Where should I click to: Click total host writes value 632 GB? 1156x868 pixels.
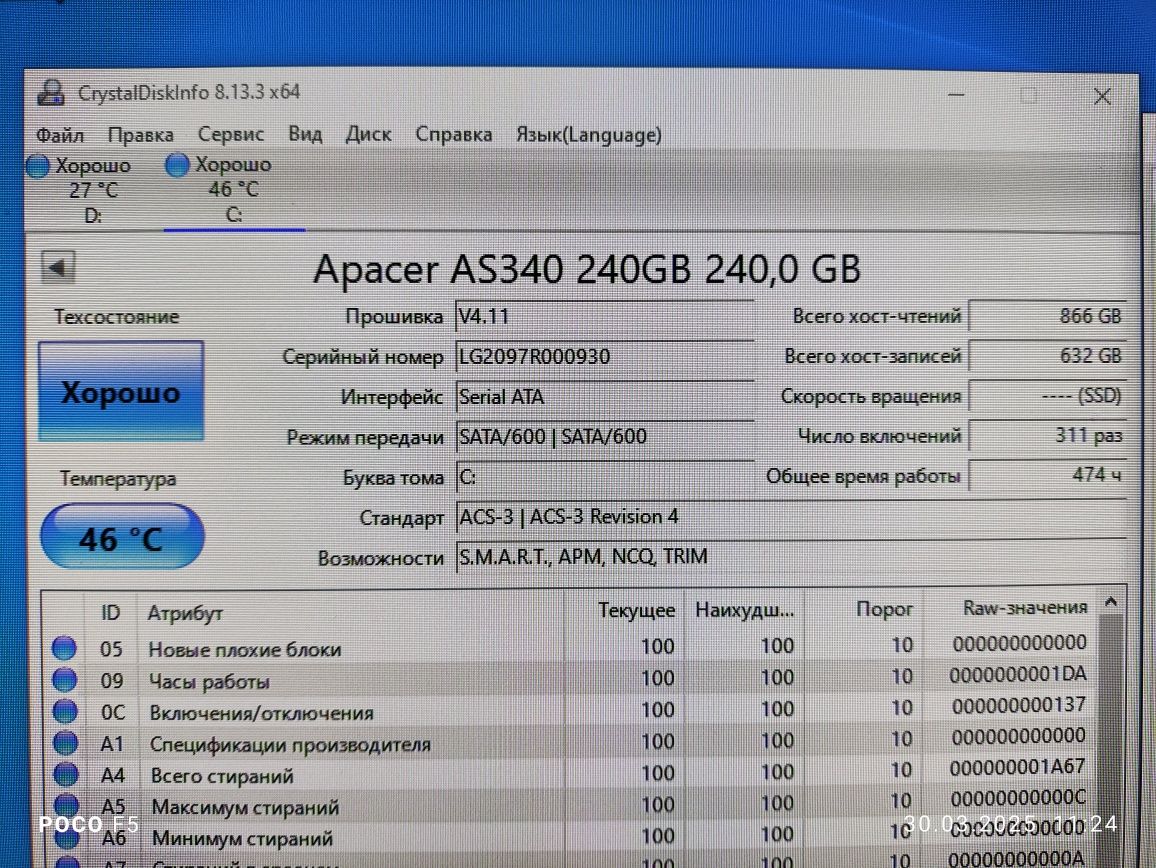(x=1047, y=355)
